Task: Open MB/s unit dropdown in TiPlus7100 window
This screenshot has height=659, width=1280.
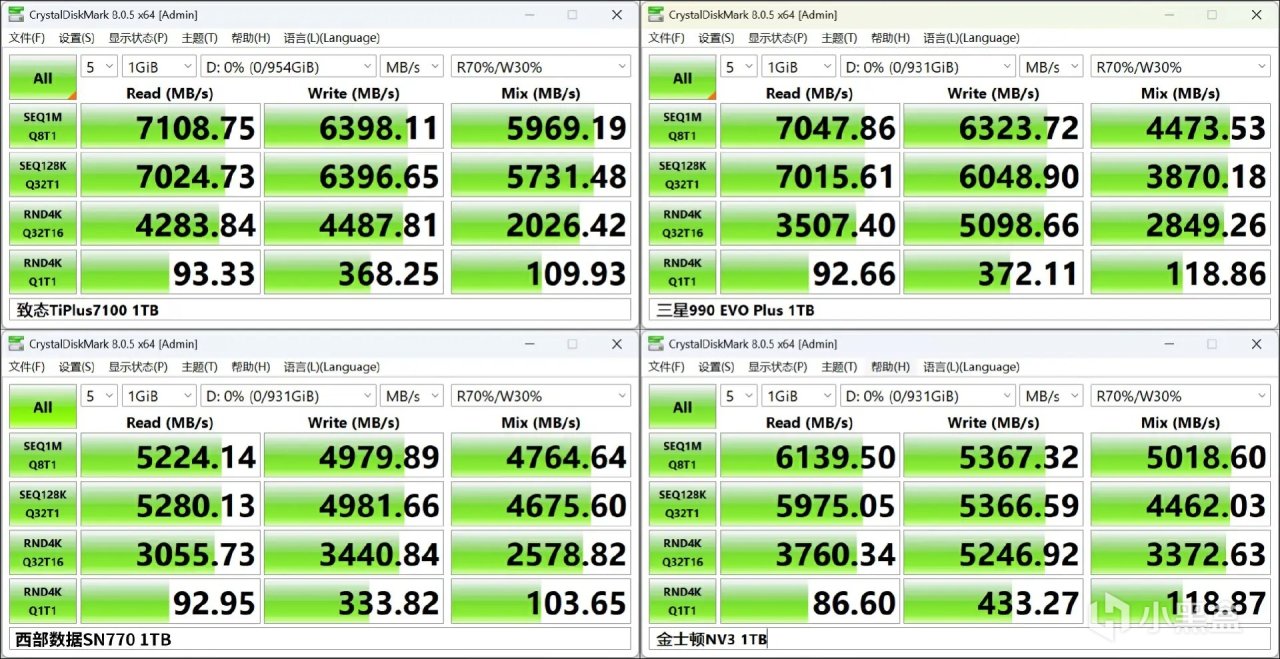Action: 411,67
